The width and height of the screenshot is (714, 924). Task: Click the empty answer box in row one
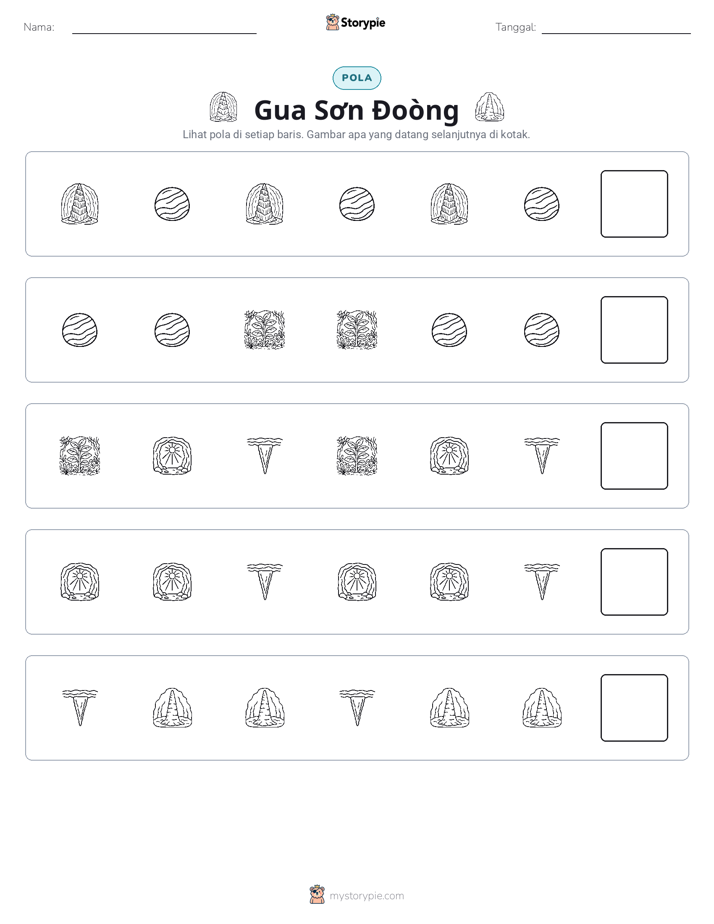tap(634, 204)
